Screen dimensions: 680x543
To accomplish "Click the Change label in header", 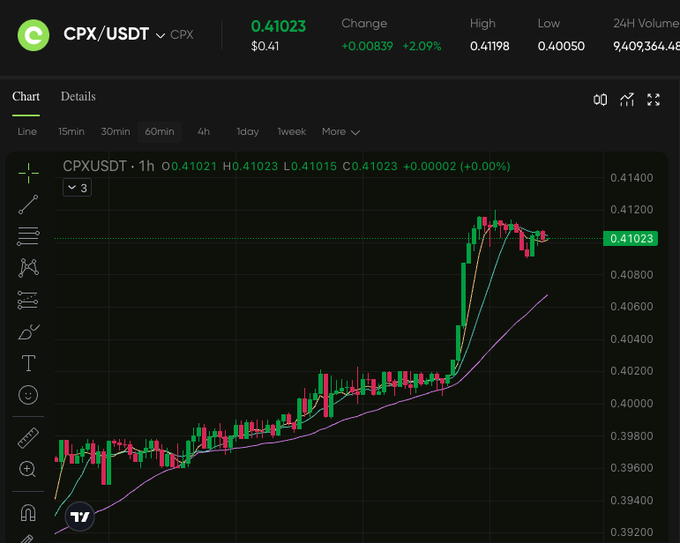I will coord(364,23).
